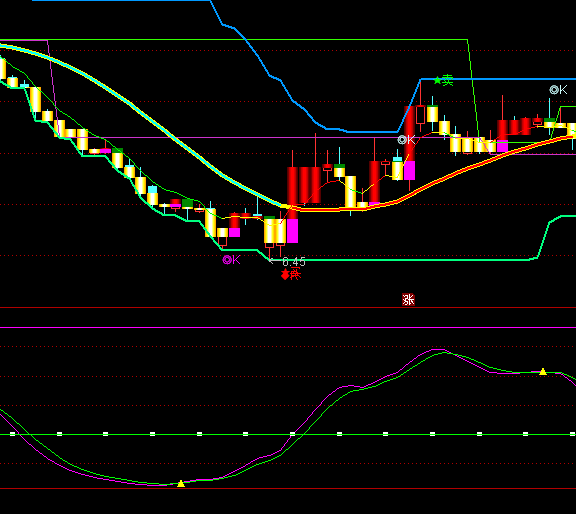The height and width of the screenshot is (514, 576).
Task: Click the green zero line of oscillator
Action: coord(288,434)
